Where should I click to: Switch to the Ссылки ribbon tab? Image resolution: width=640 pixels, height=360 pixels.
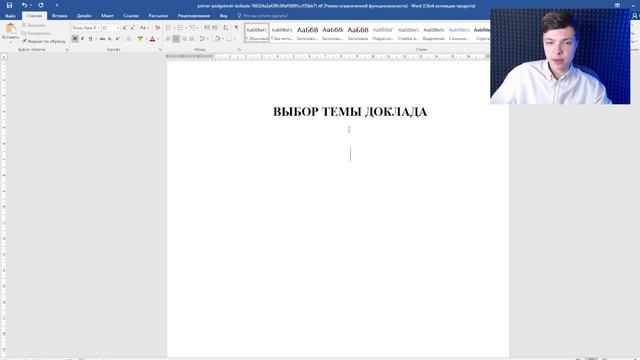[131, 16]
